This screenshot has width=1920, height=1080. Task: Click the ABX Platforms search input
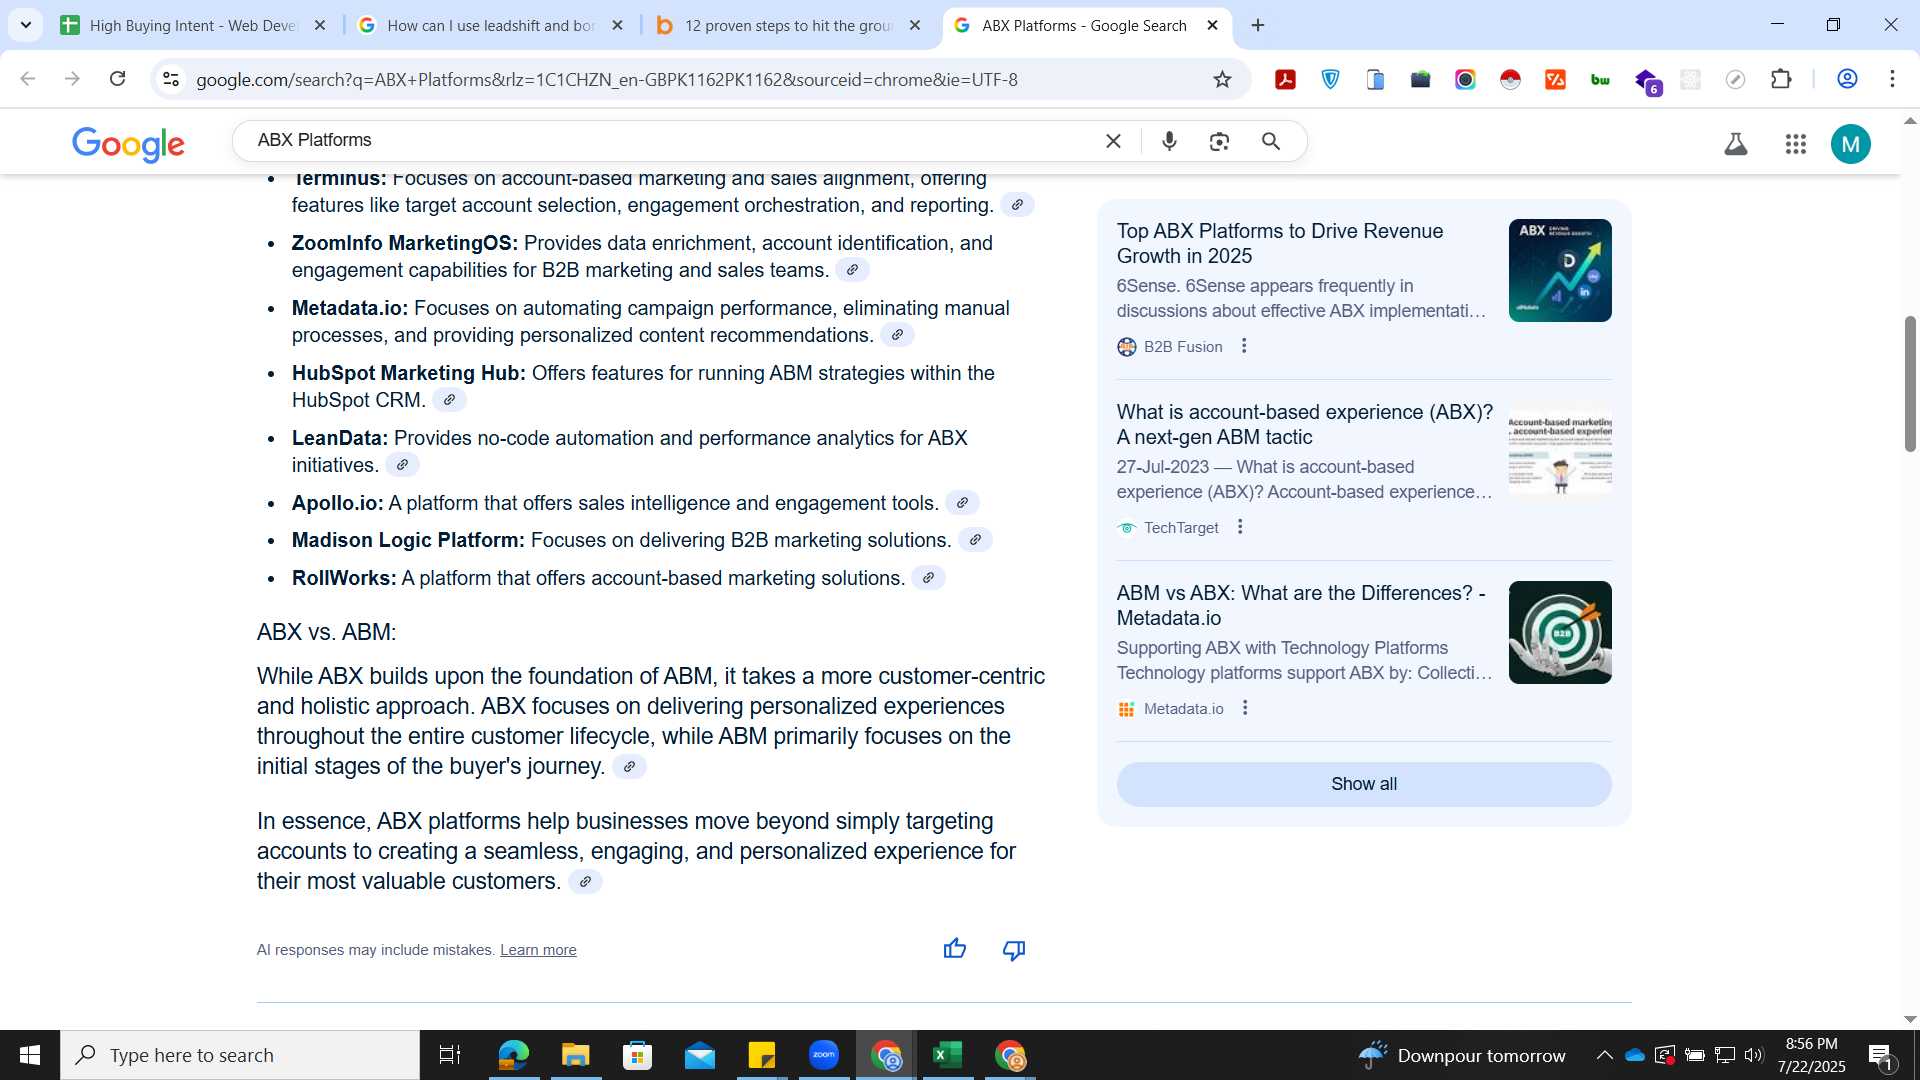point(670,141)
